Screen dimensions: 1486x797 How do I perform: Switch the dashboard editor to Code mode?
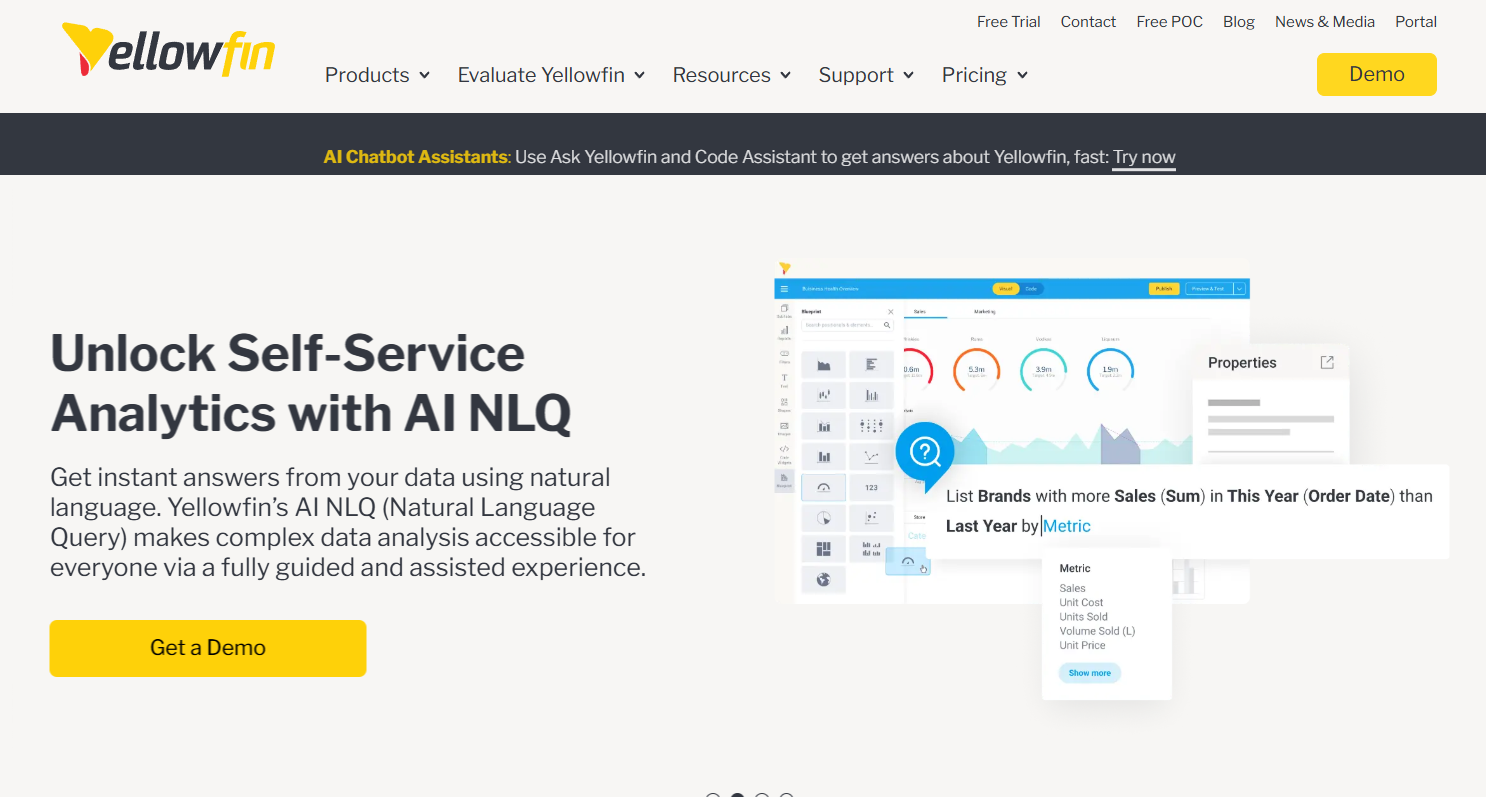[1031, 289]
